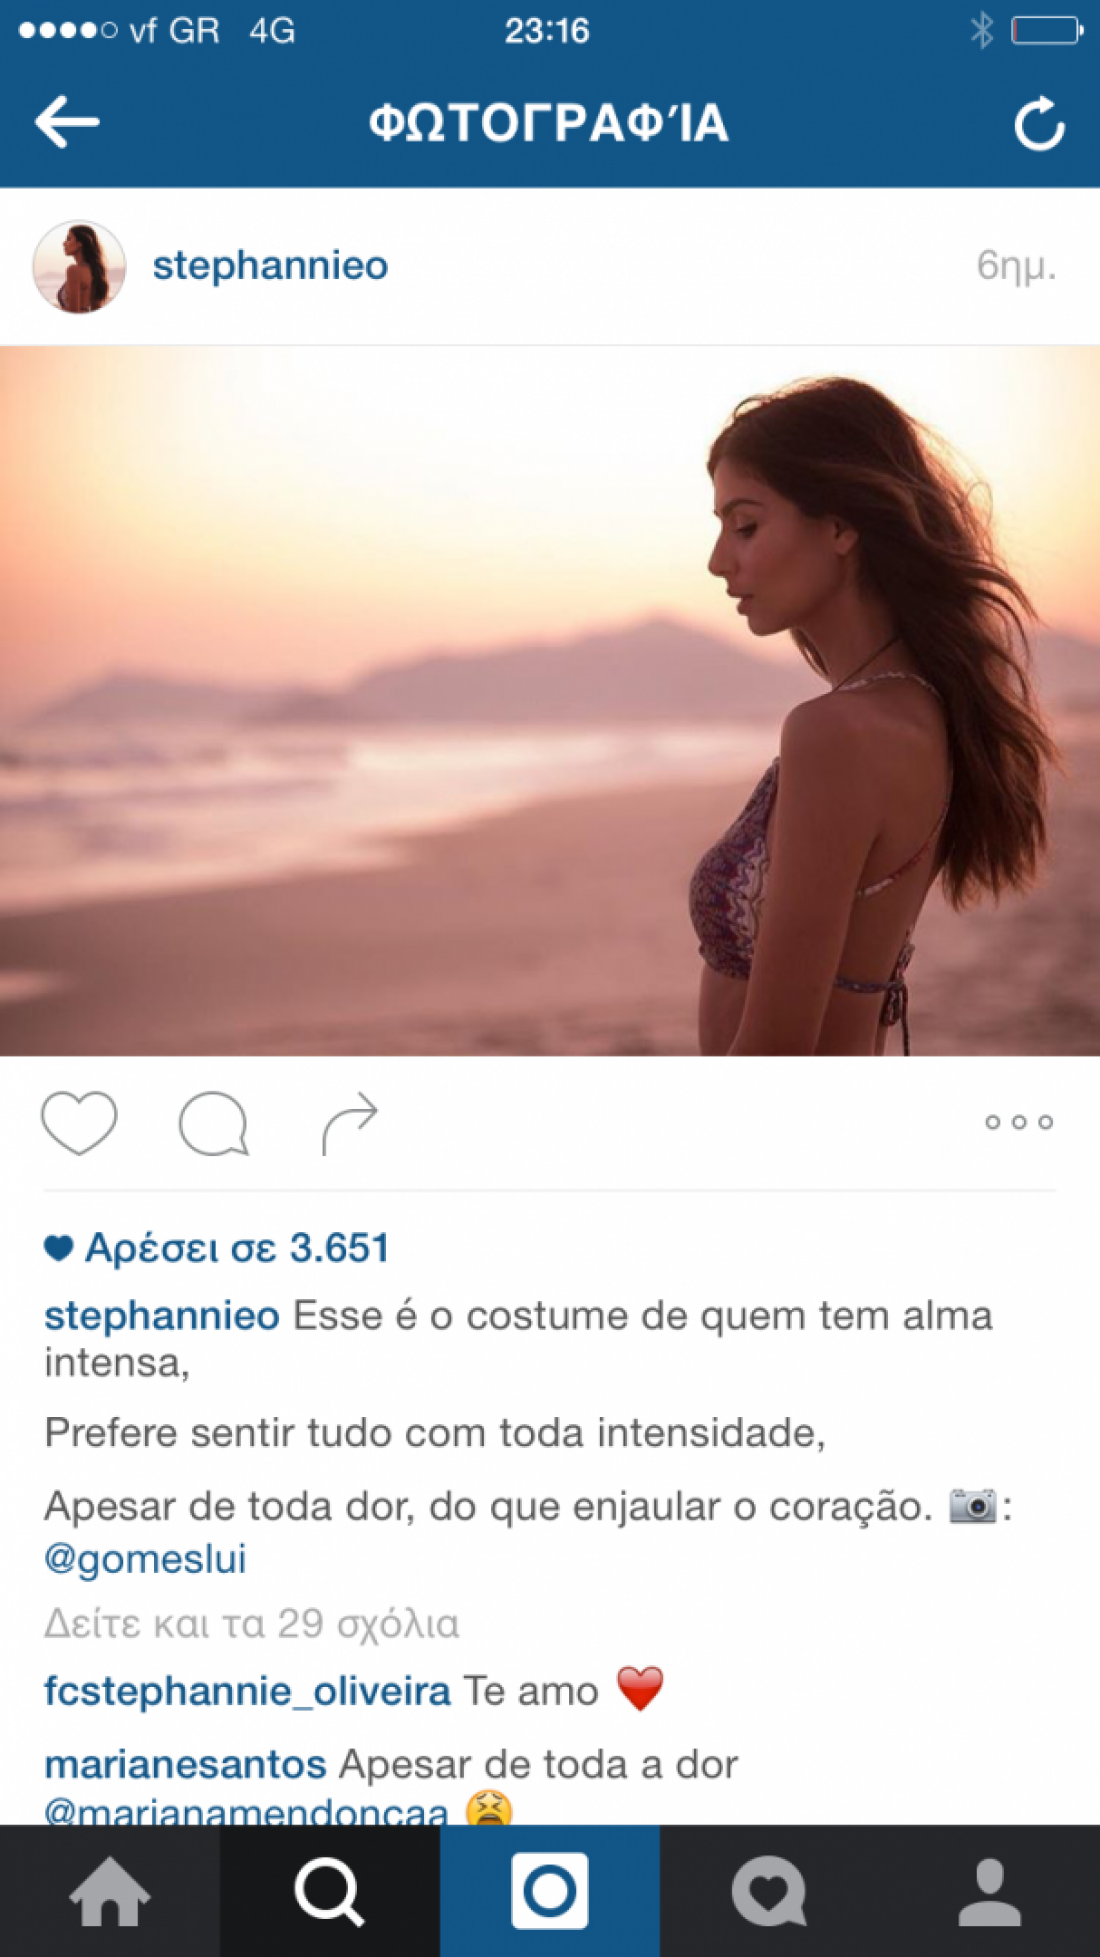Tap the beach sunset photo
1100x1957 pixels.
[x=550, y=701]
